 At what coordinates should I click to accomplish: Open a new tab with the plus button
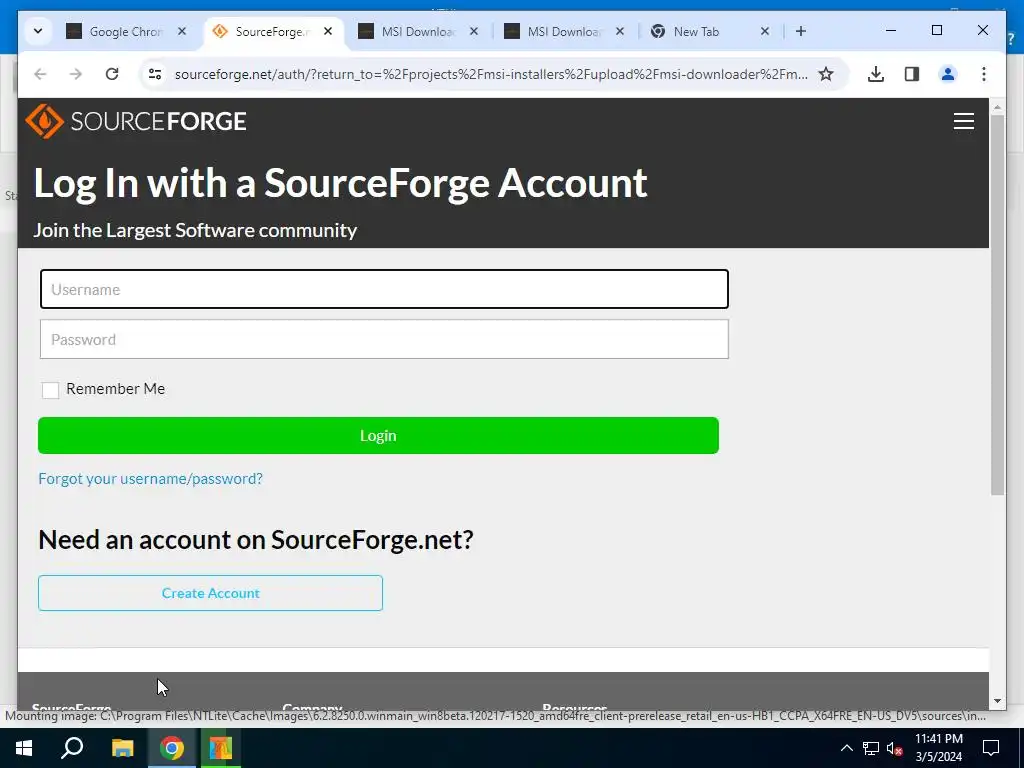pyautogui.click(x=801, y=31)
